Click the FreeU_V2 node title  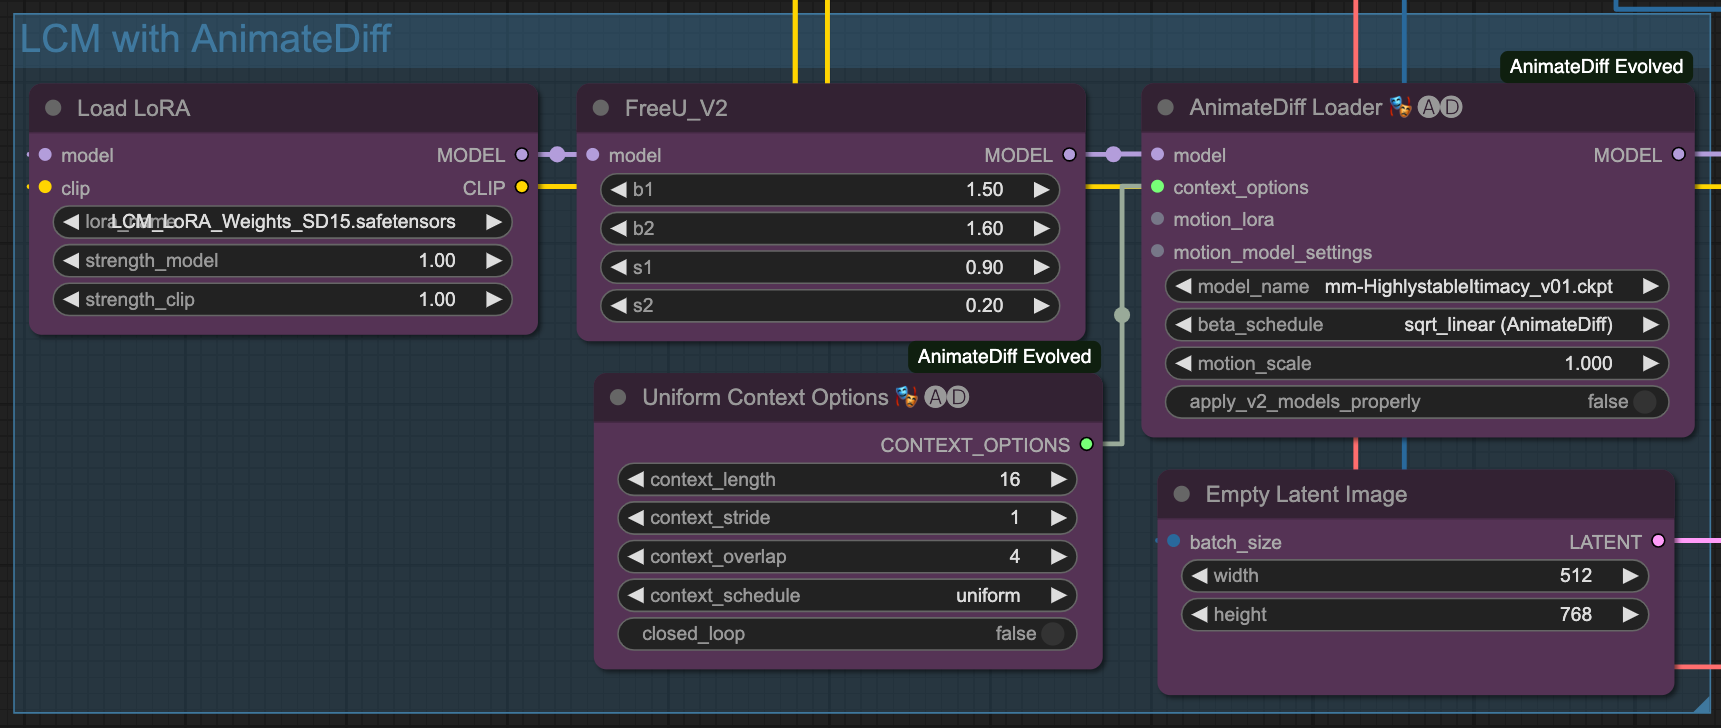676,108
